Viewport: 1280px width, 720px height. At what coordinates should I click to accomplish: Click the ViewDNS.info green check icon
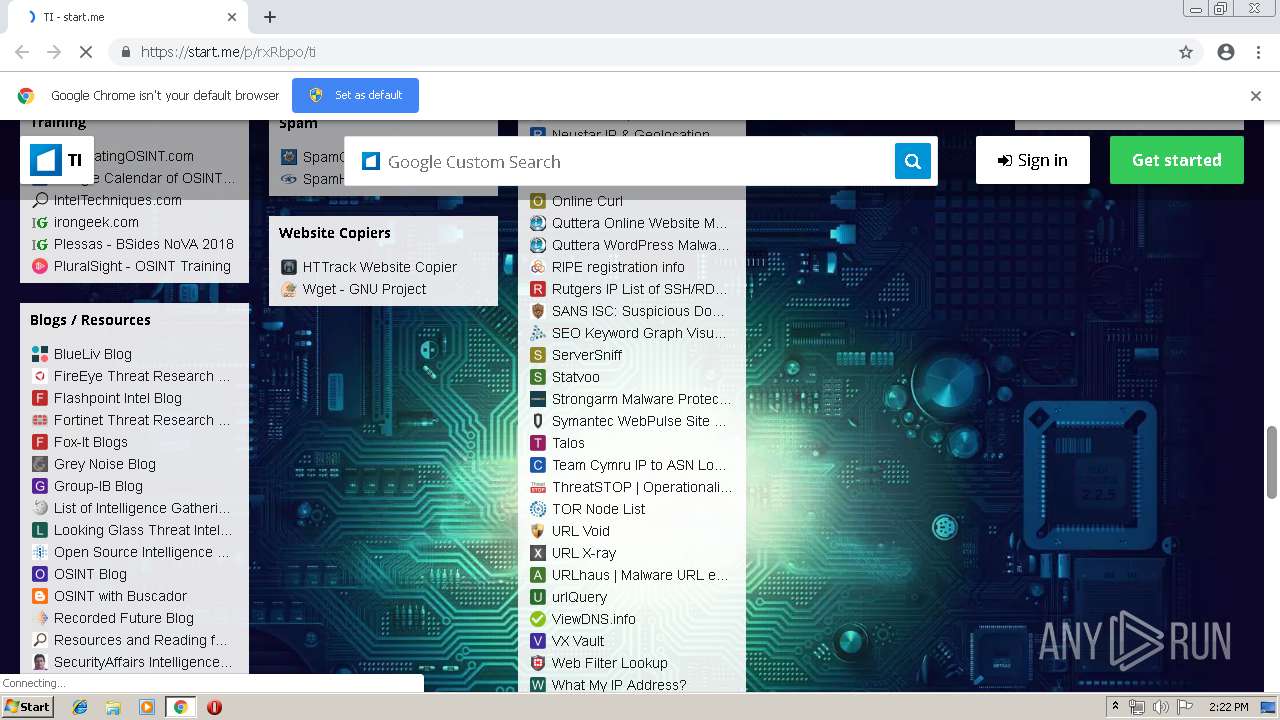538,619
